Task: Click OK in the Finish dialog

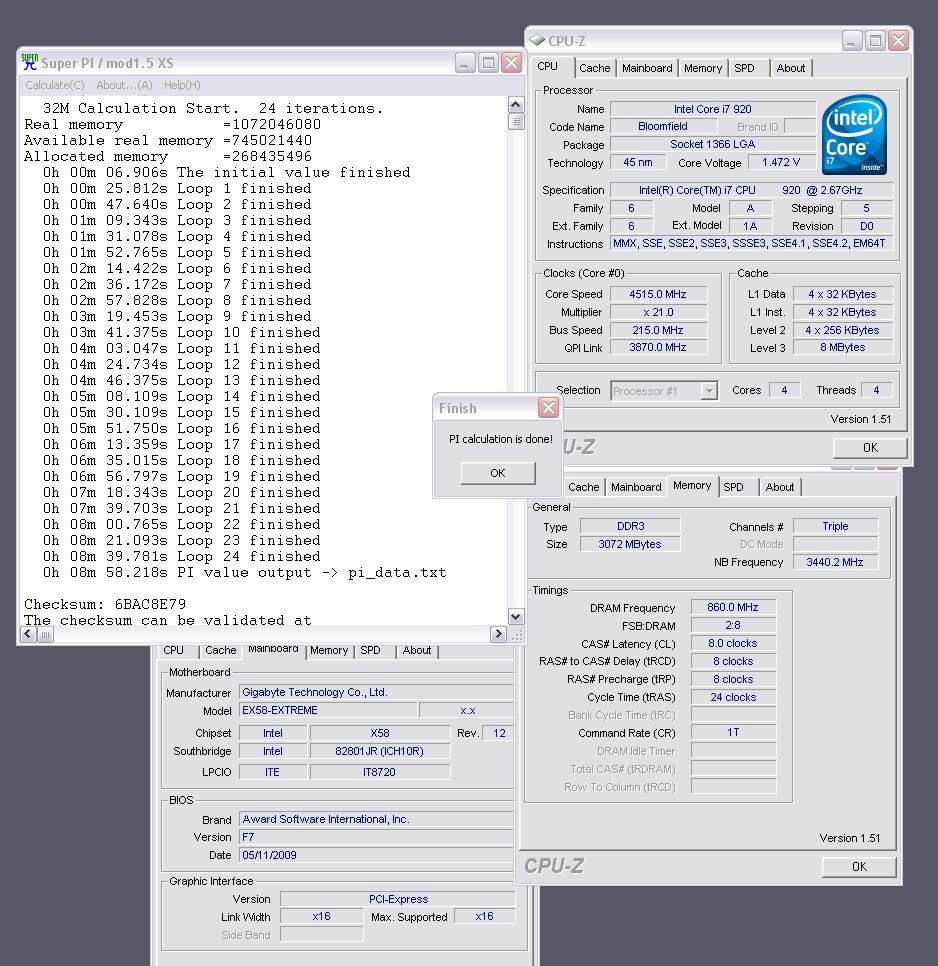Action: click(x=498, y=473)
